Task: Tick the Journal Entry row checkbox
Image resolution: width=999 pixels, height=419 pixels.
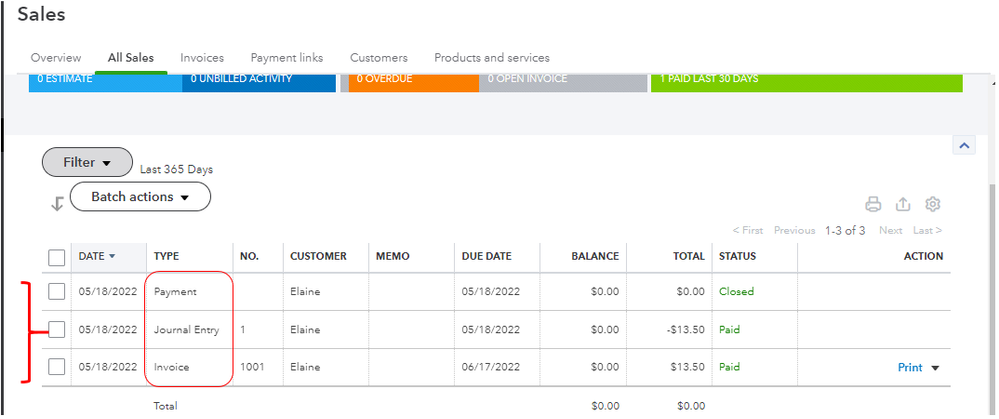Action: (x=57, y=329)
